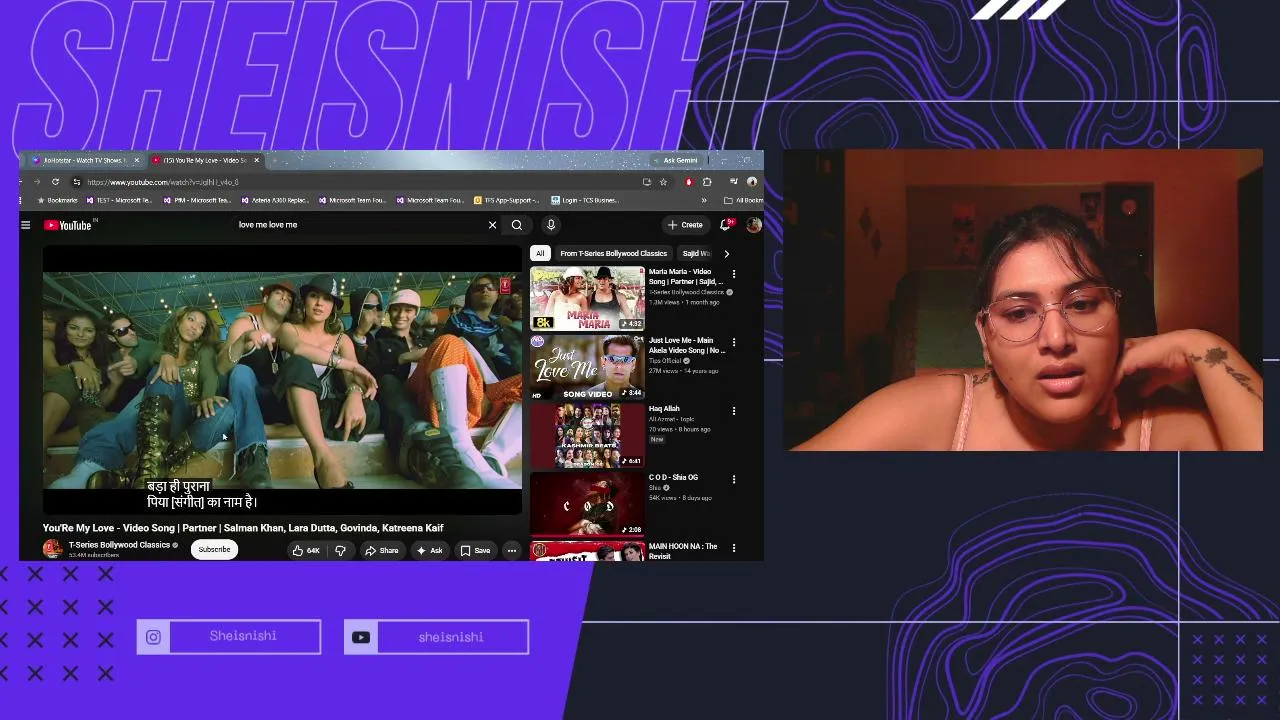The image size is (1280, 720).
Task: Click the Chrome address bar URL
Action: (162, 182)
